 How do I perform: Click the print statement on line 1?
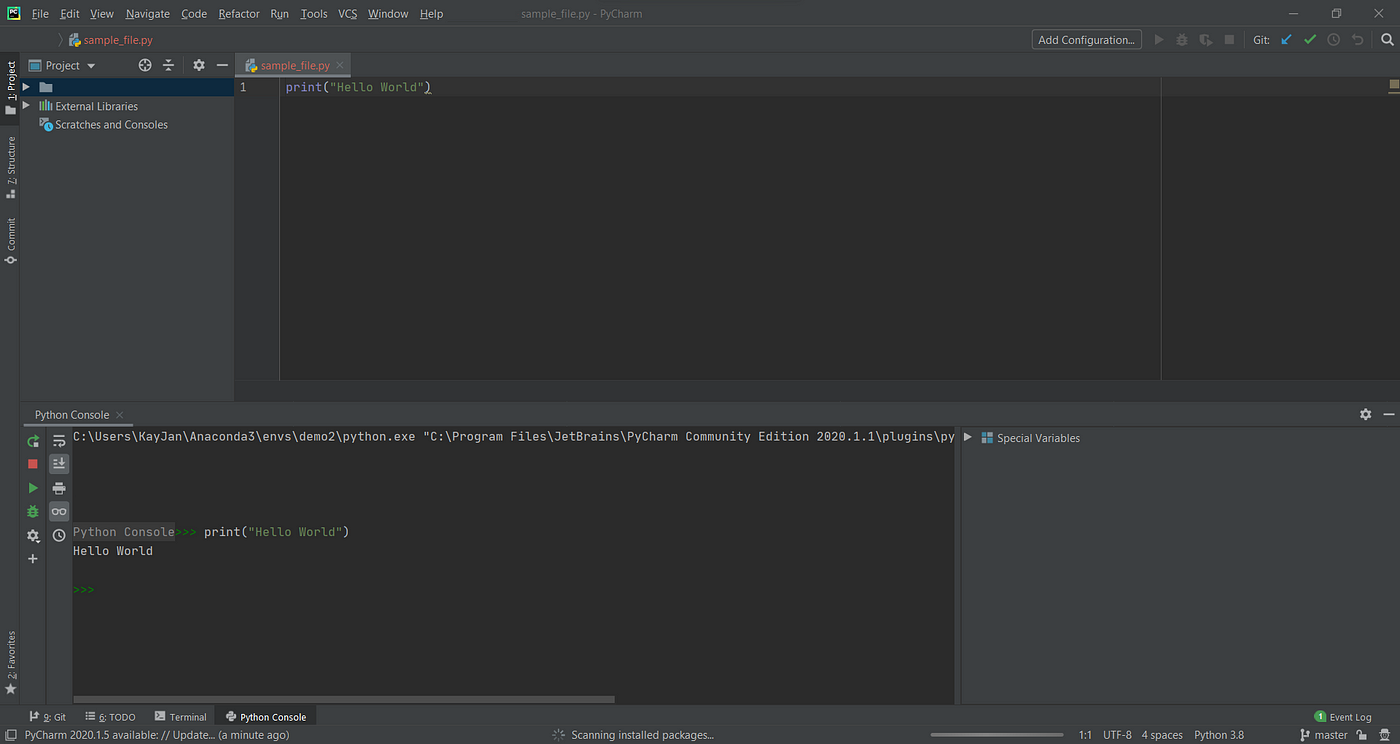coord(358,87)
